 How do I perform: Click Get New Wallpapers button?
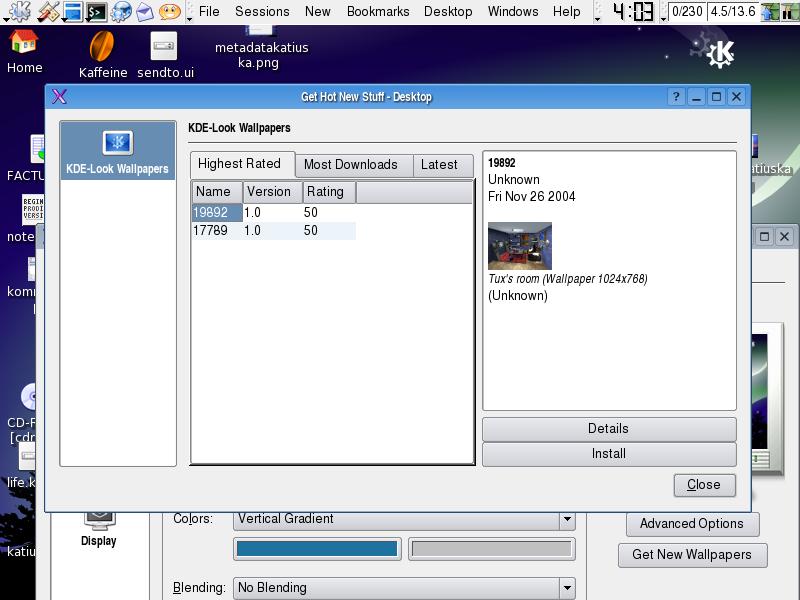click(x=692, y=555)
